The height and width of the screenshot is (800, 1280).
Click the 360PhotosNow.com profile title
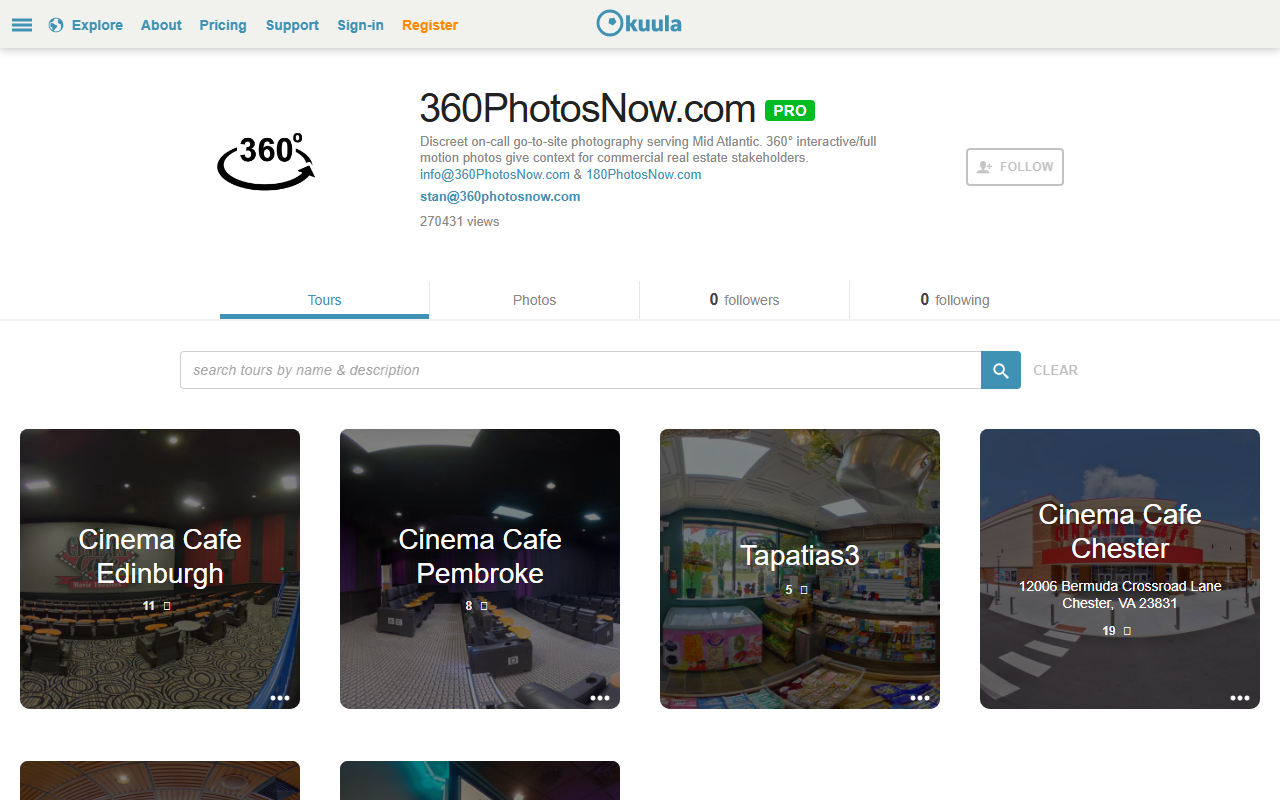click(x=588, y=108)
